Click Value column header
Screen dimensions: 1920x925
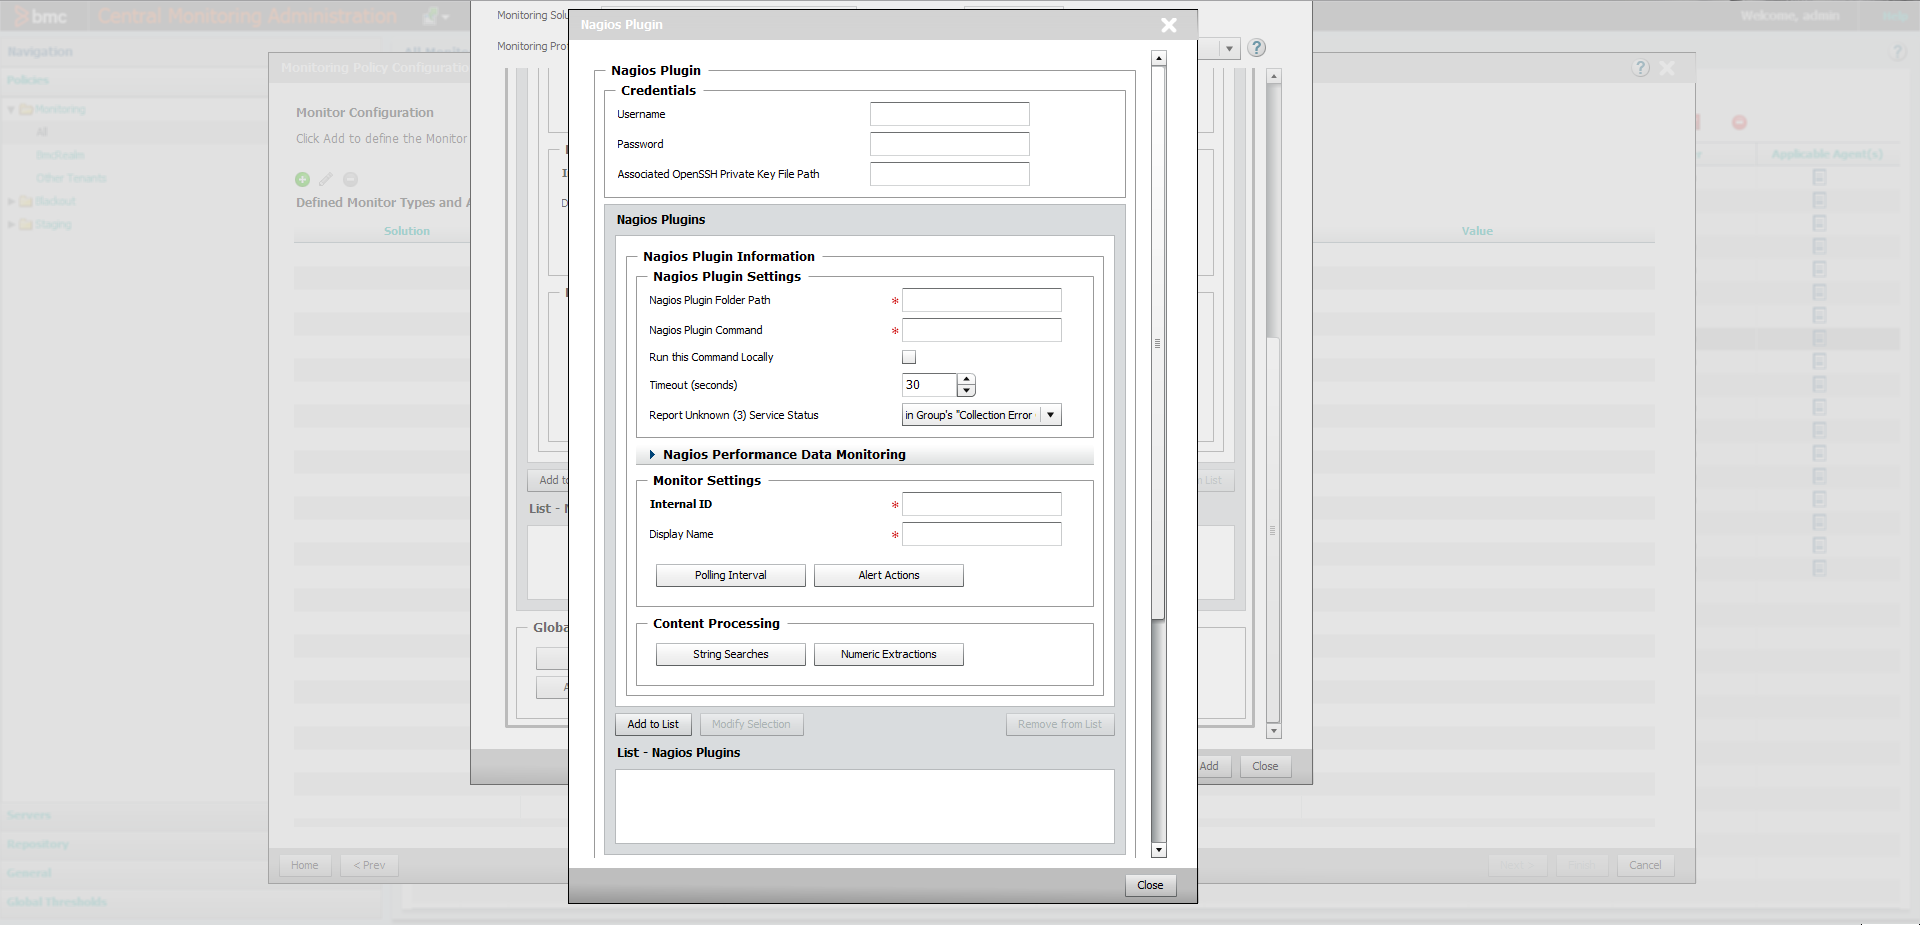(1477, 231)
